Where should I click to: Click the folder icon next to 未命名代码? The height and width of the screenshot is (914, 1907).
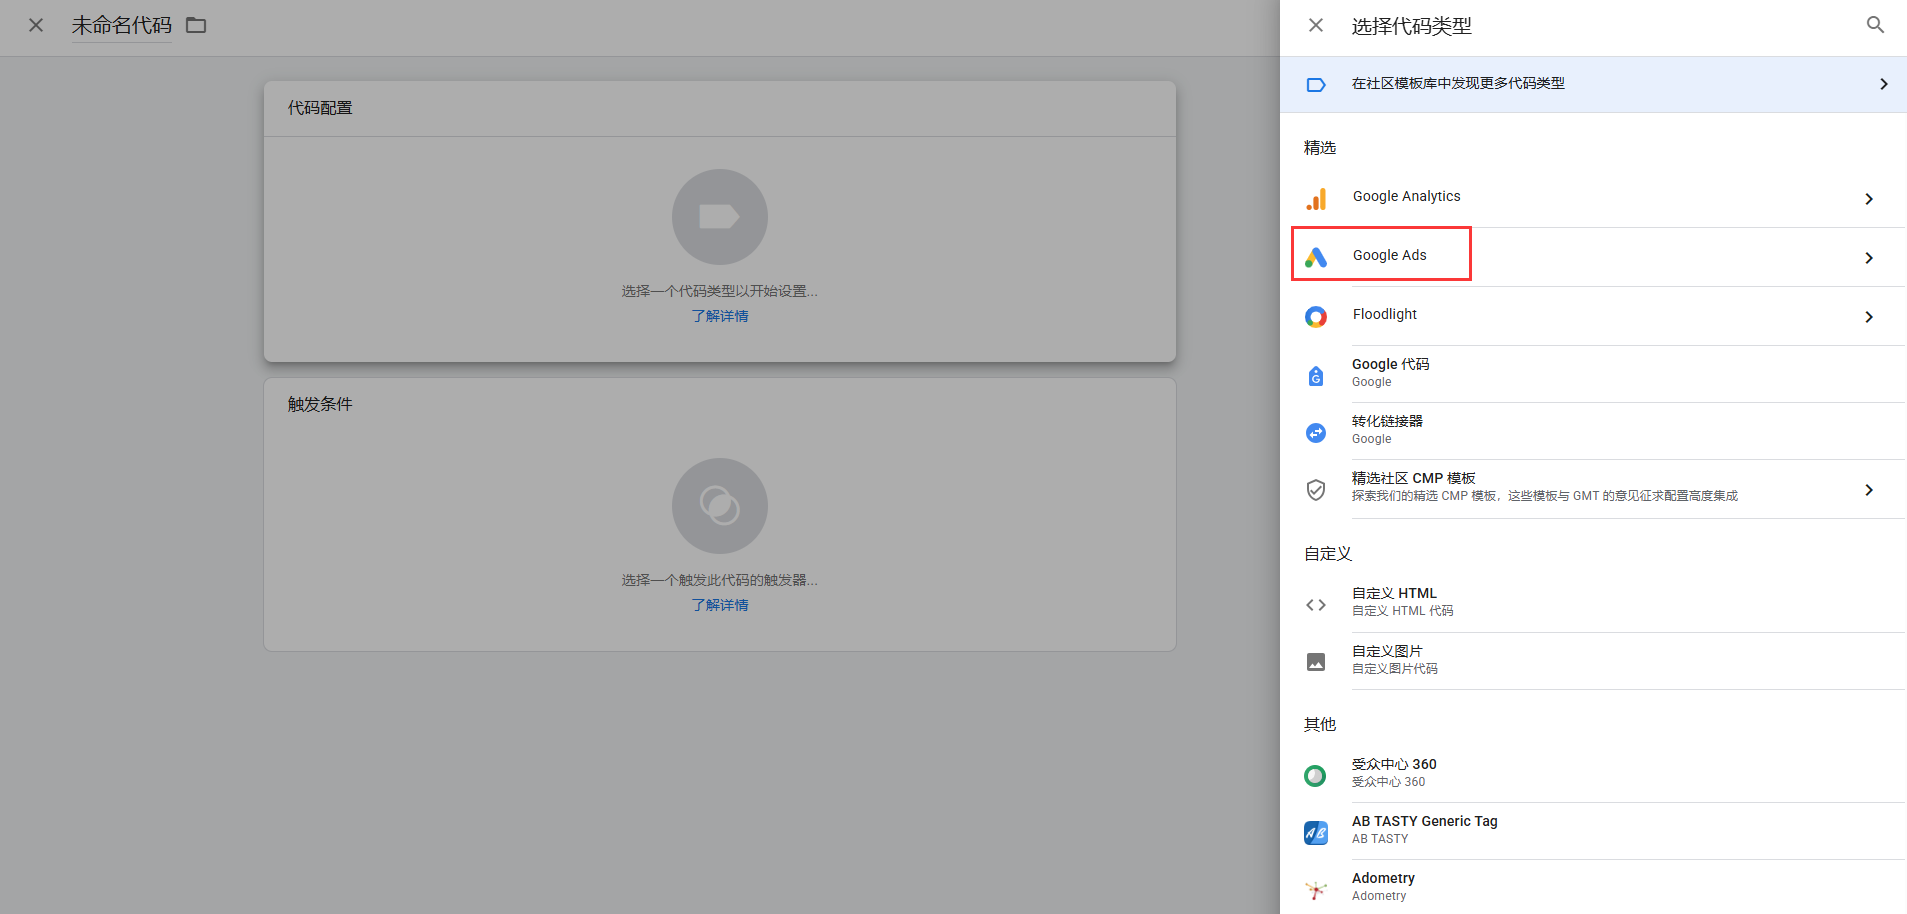tap(196, 25)
